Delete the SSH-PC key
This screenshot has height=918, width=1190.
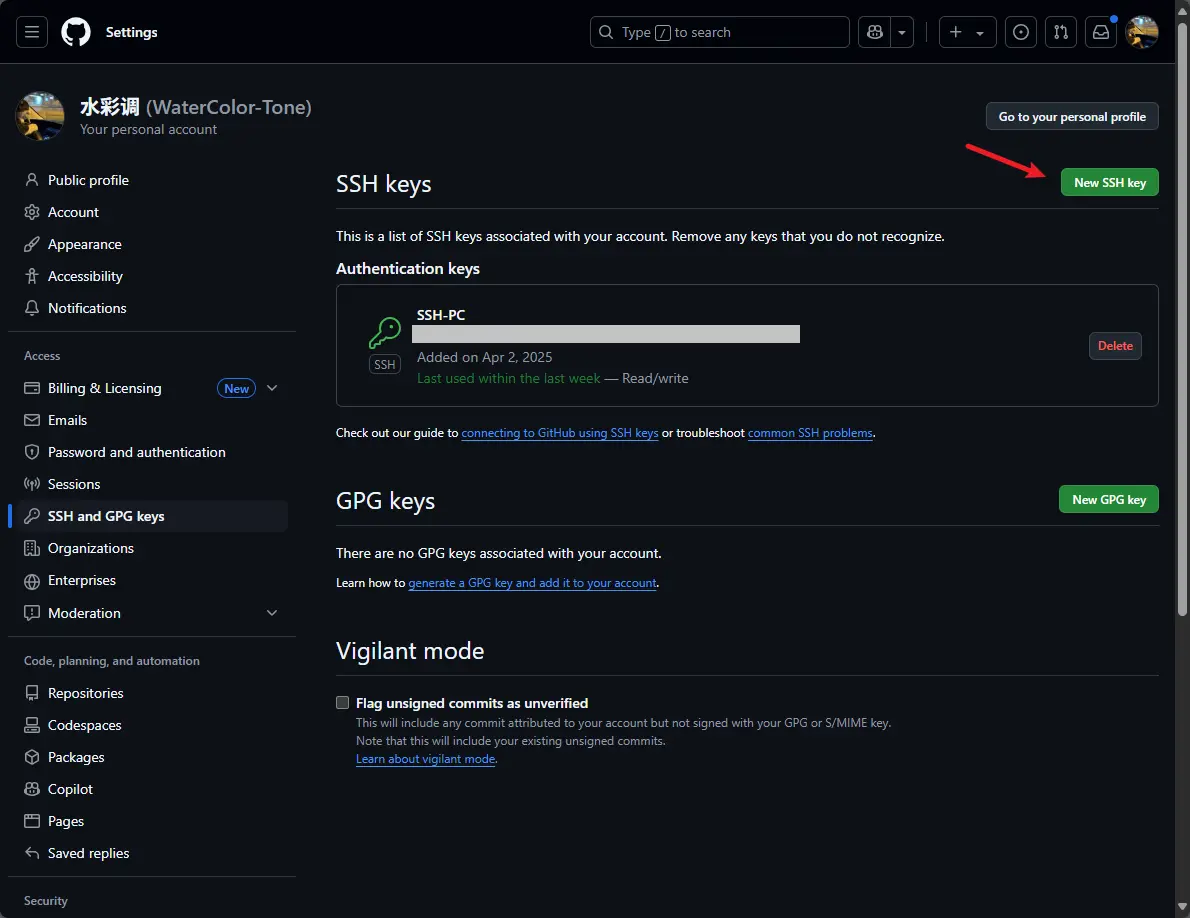1115,346
